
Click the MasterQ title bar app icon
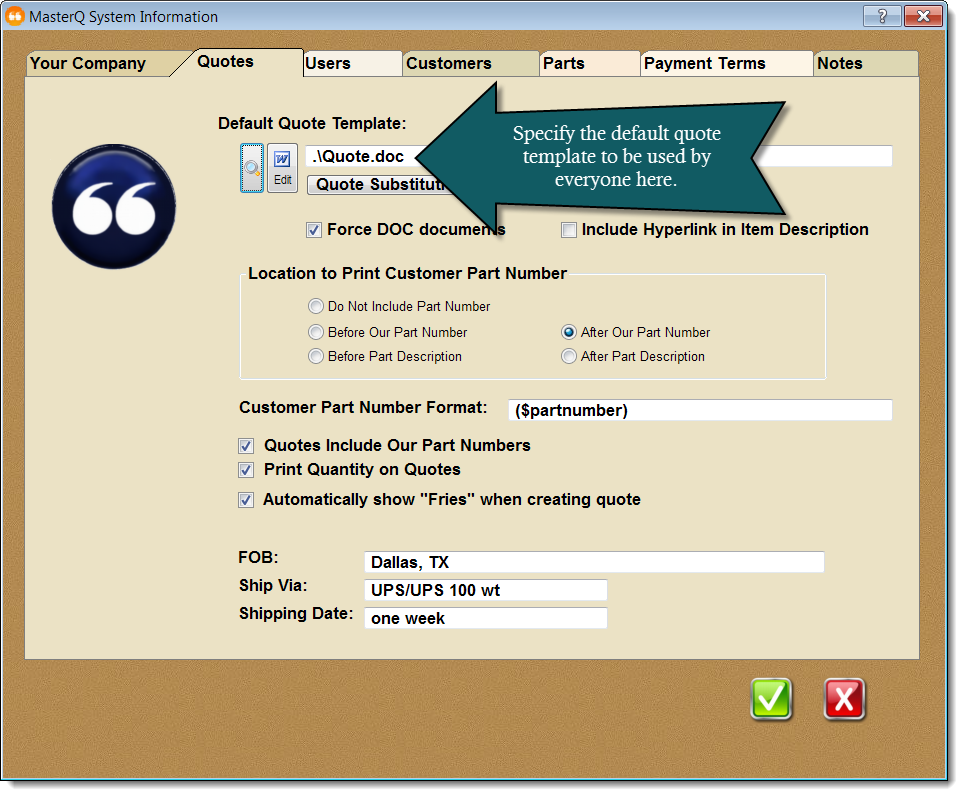click(x=15, y=16)
